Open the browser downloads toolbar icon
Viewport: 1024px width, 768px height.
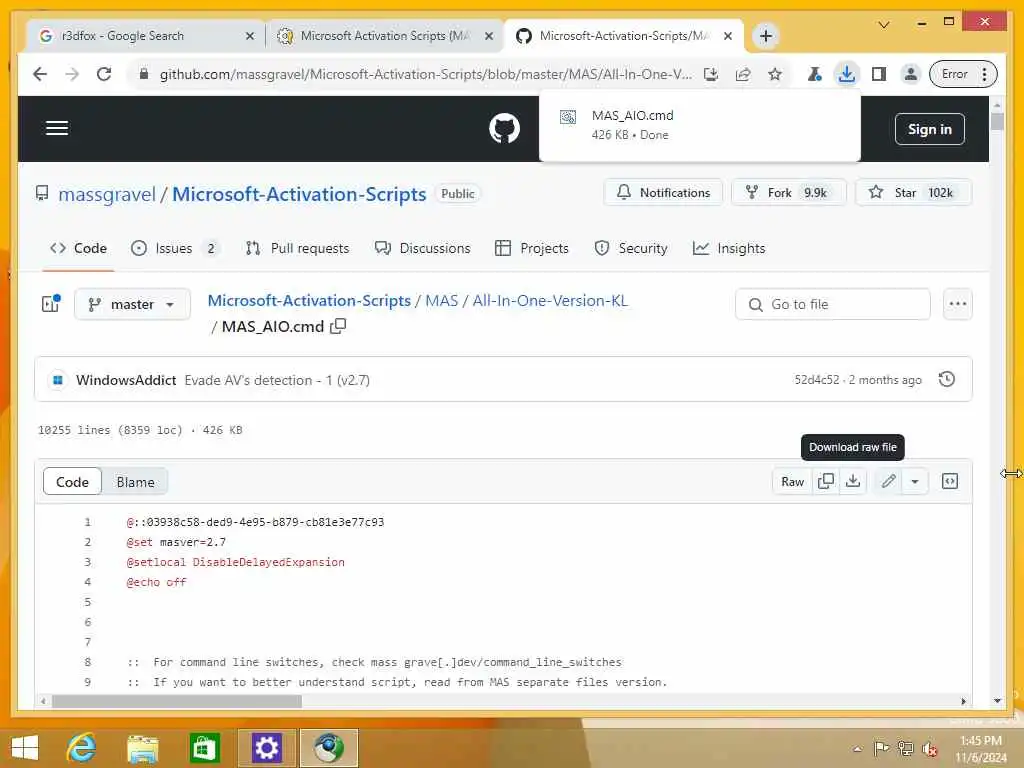click(x=846, y=74)
